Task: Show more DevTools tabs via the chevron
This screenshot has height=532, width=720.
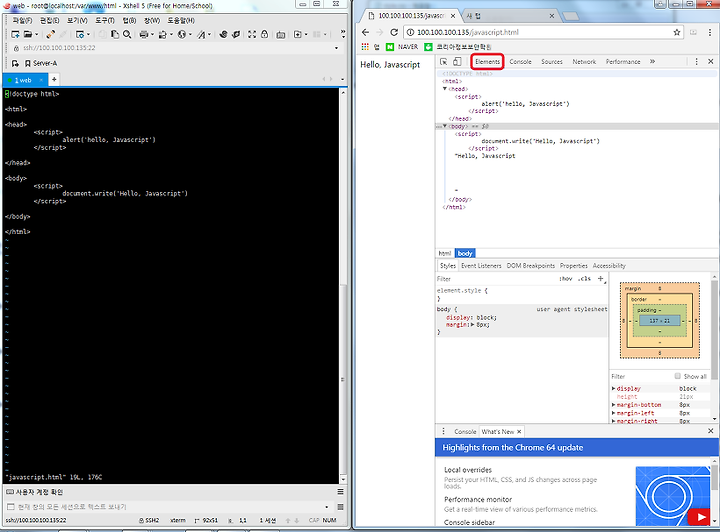Action: [x=652, y=62]
